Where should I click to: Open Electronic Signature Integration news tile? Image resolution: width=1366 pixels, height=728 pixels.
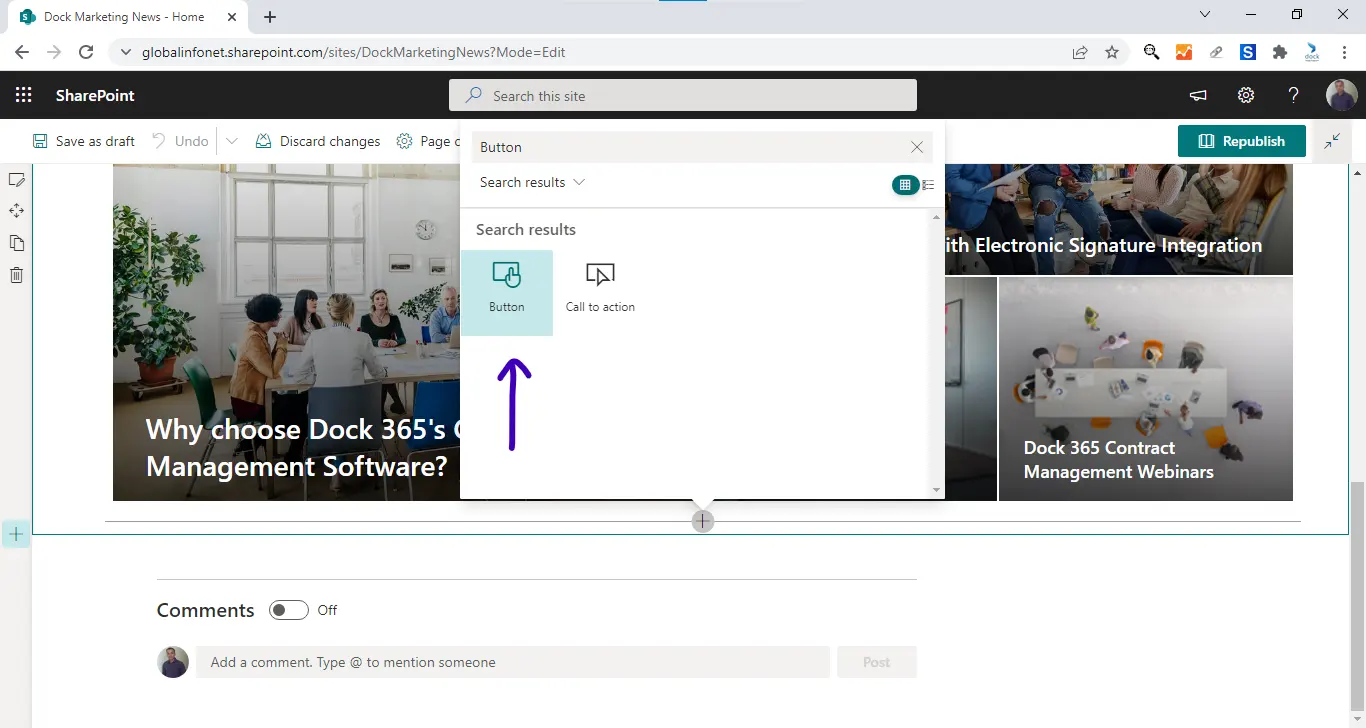tap(1118, 219)
